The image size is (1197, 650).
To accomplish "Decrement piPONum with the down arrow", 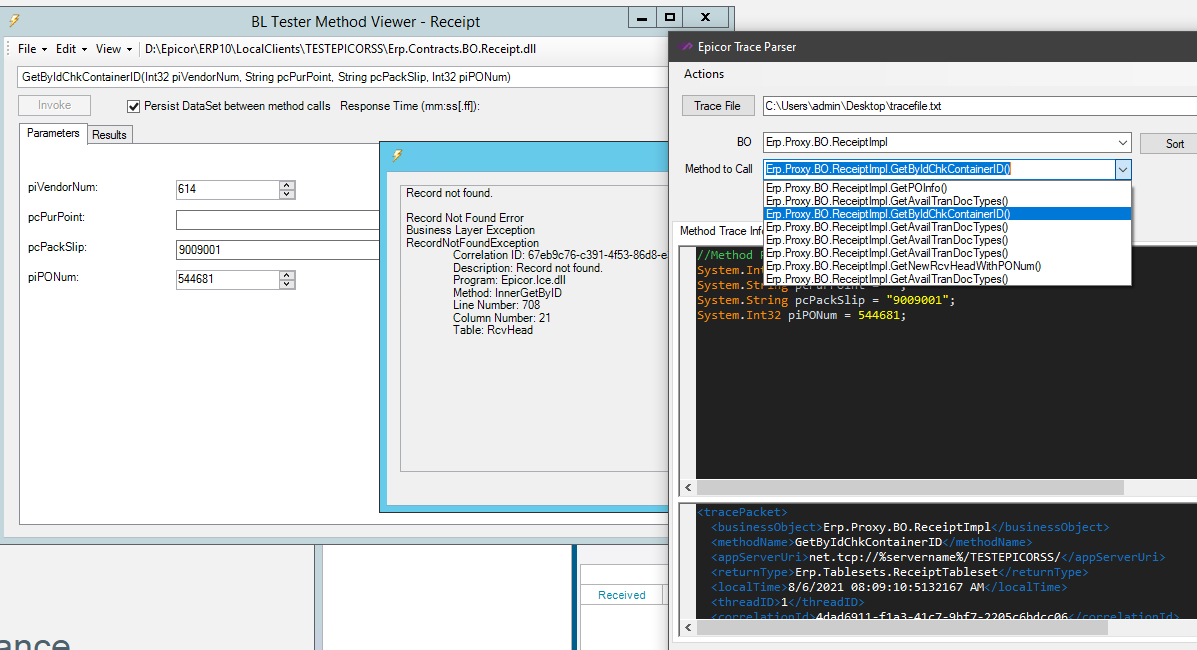I will tap(287, 284).
